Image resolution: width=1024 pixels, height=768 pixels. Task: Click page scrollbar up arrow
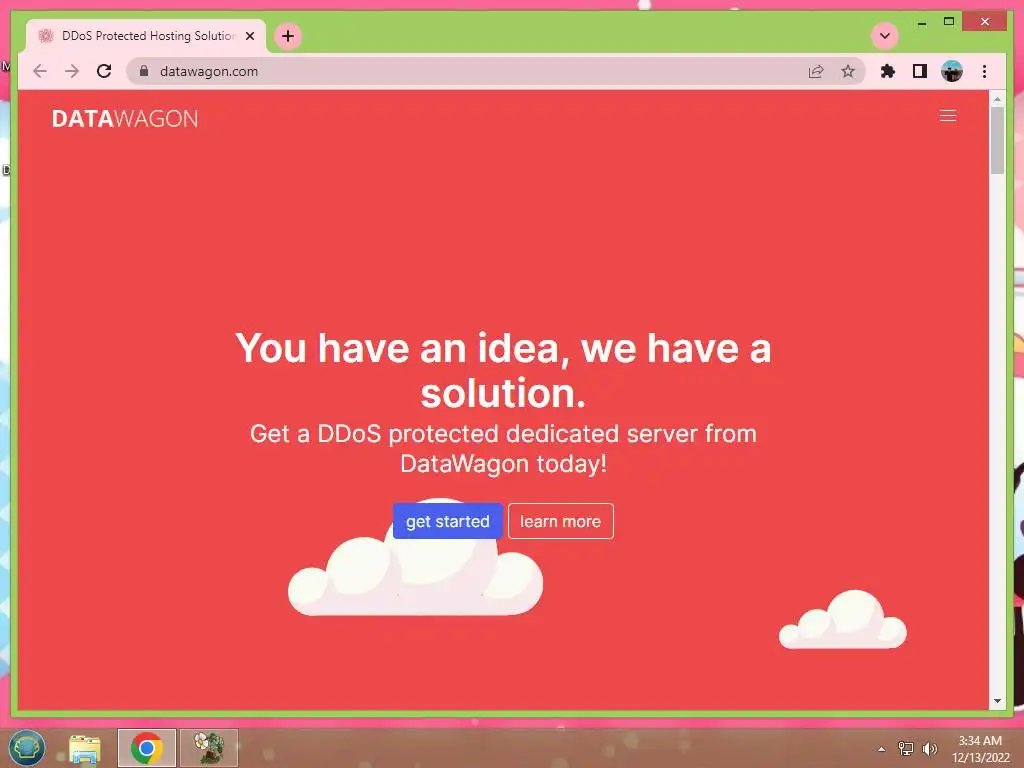point(997,99)
